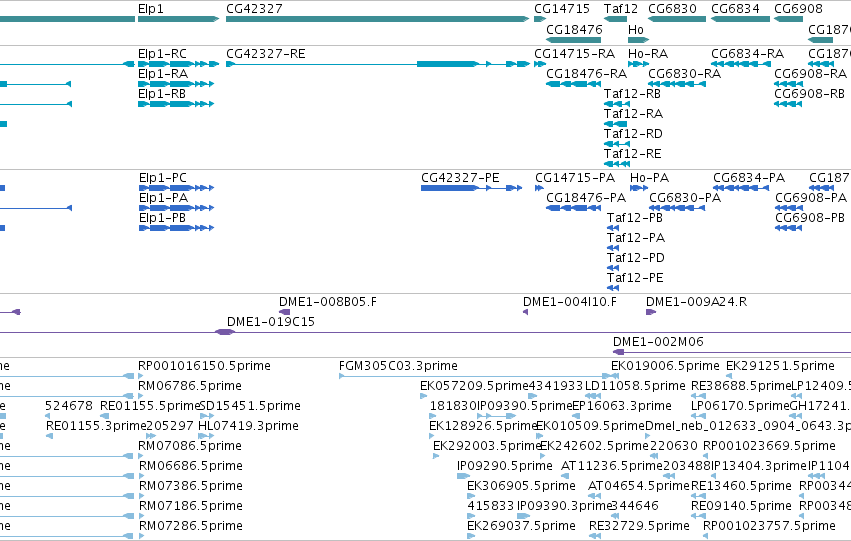Viewport: 851px width, 541px height.
Task: Click the EK291251.5prime EST
Action: click(729, 376)
